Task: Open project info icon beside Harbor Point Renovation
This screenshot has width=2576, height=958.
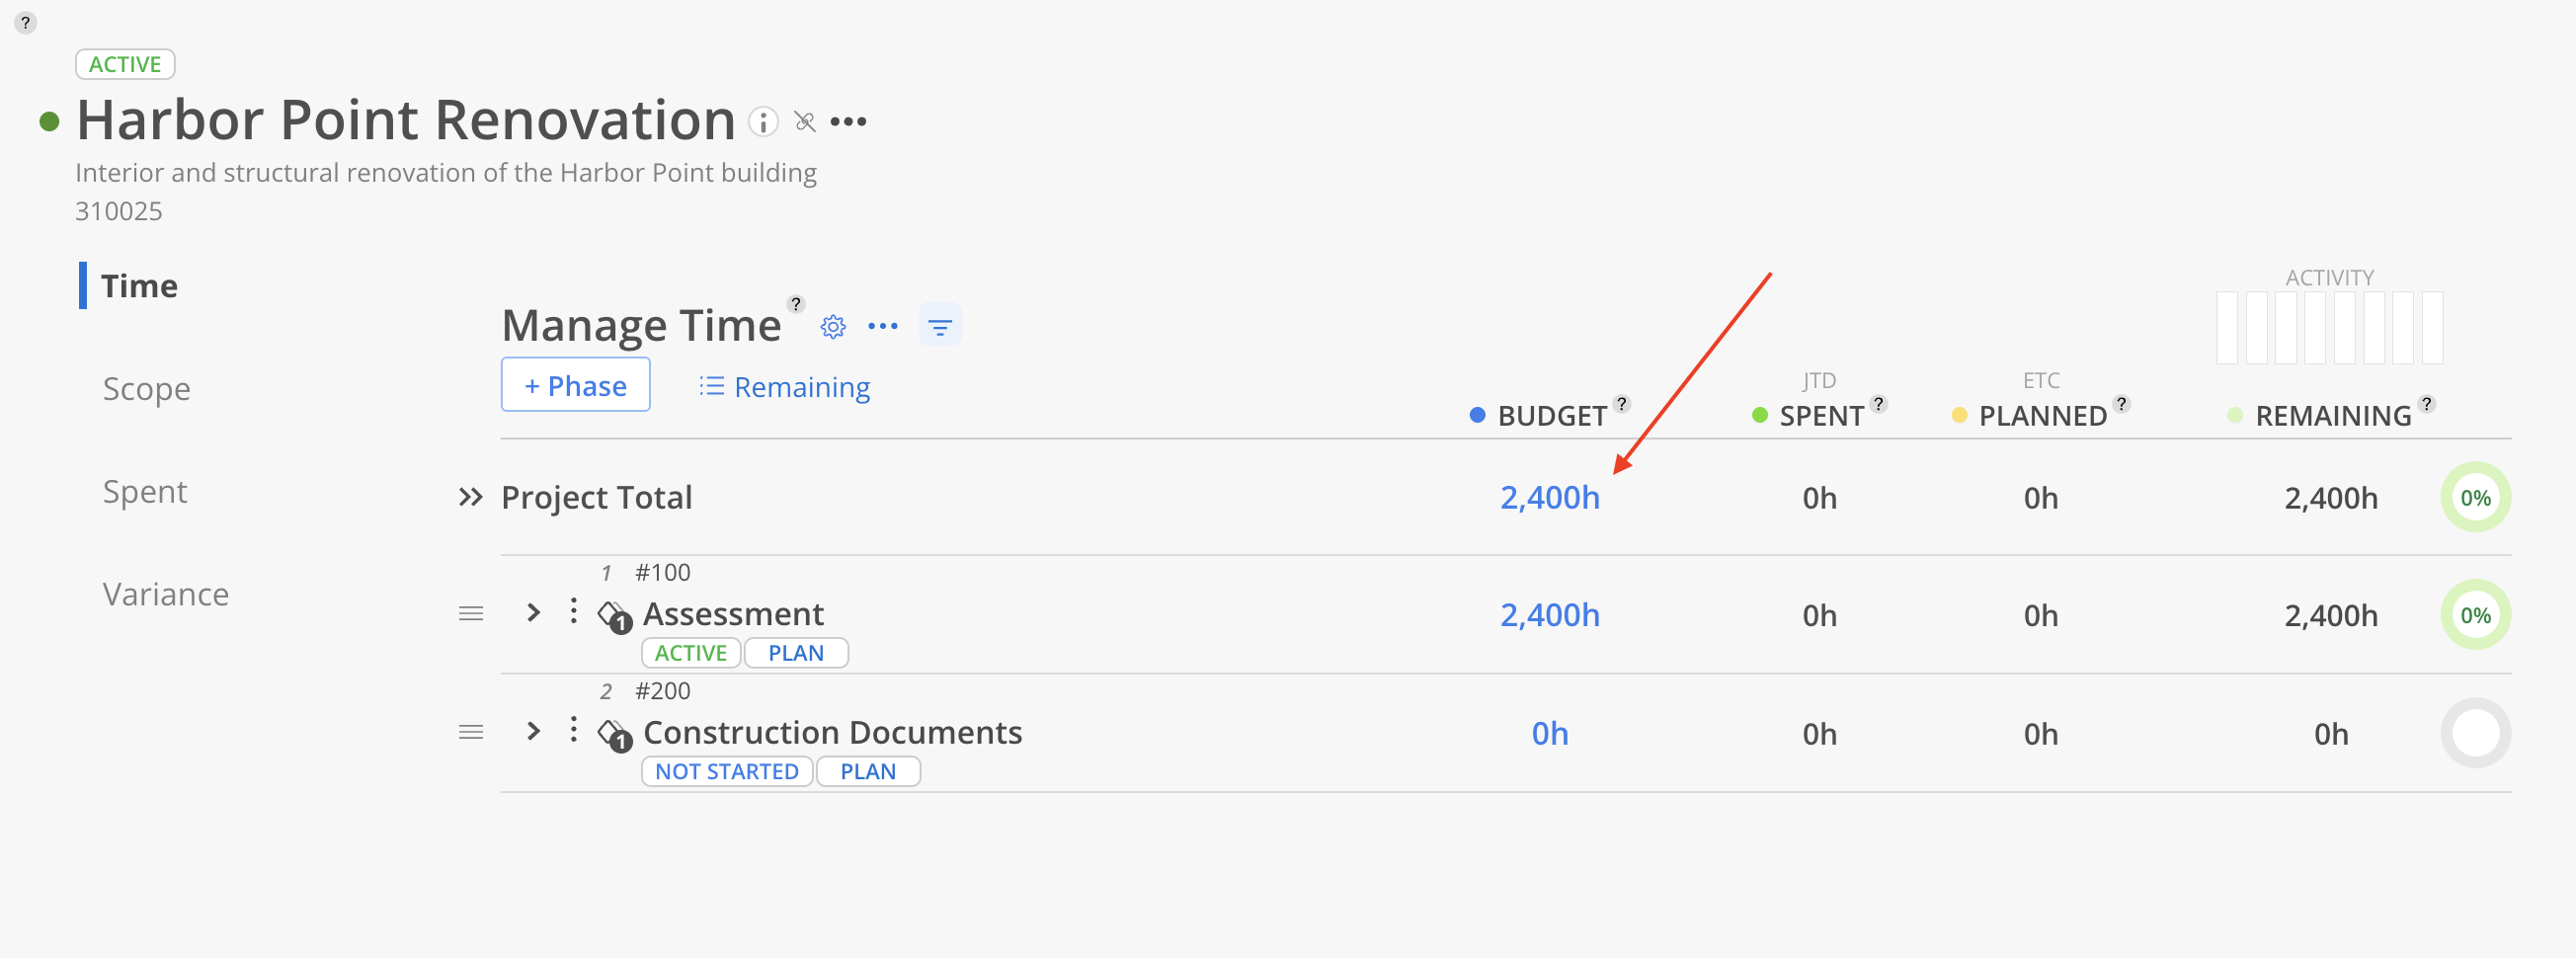Action: point(763,122)
